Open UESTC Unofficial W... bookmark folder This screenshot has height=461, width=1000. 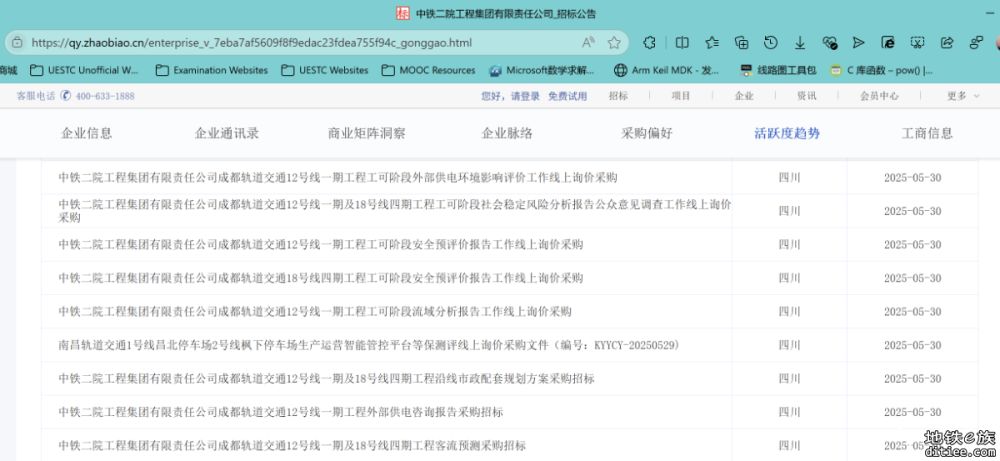pos(84,70)
